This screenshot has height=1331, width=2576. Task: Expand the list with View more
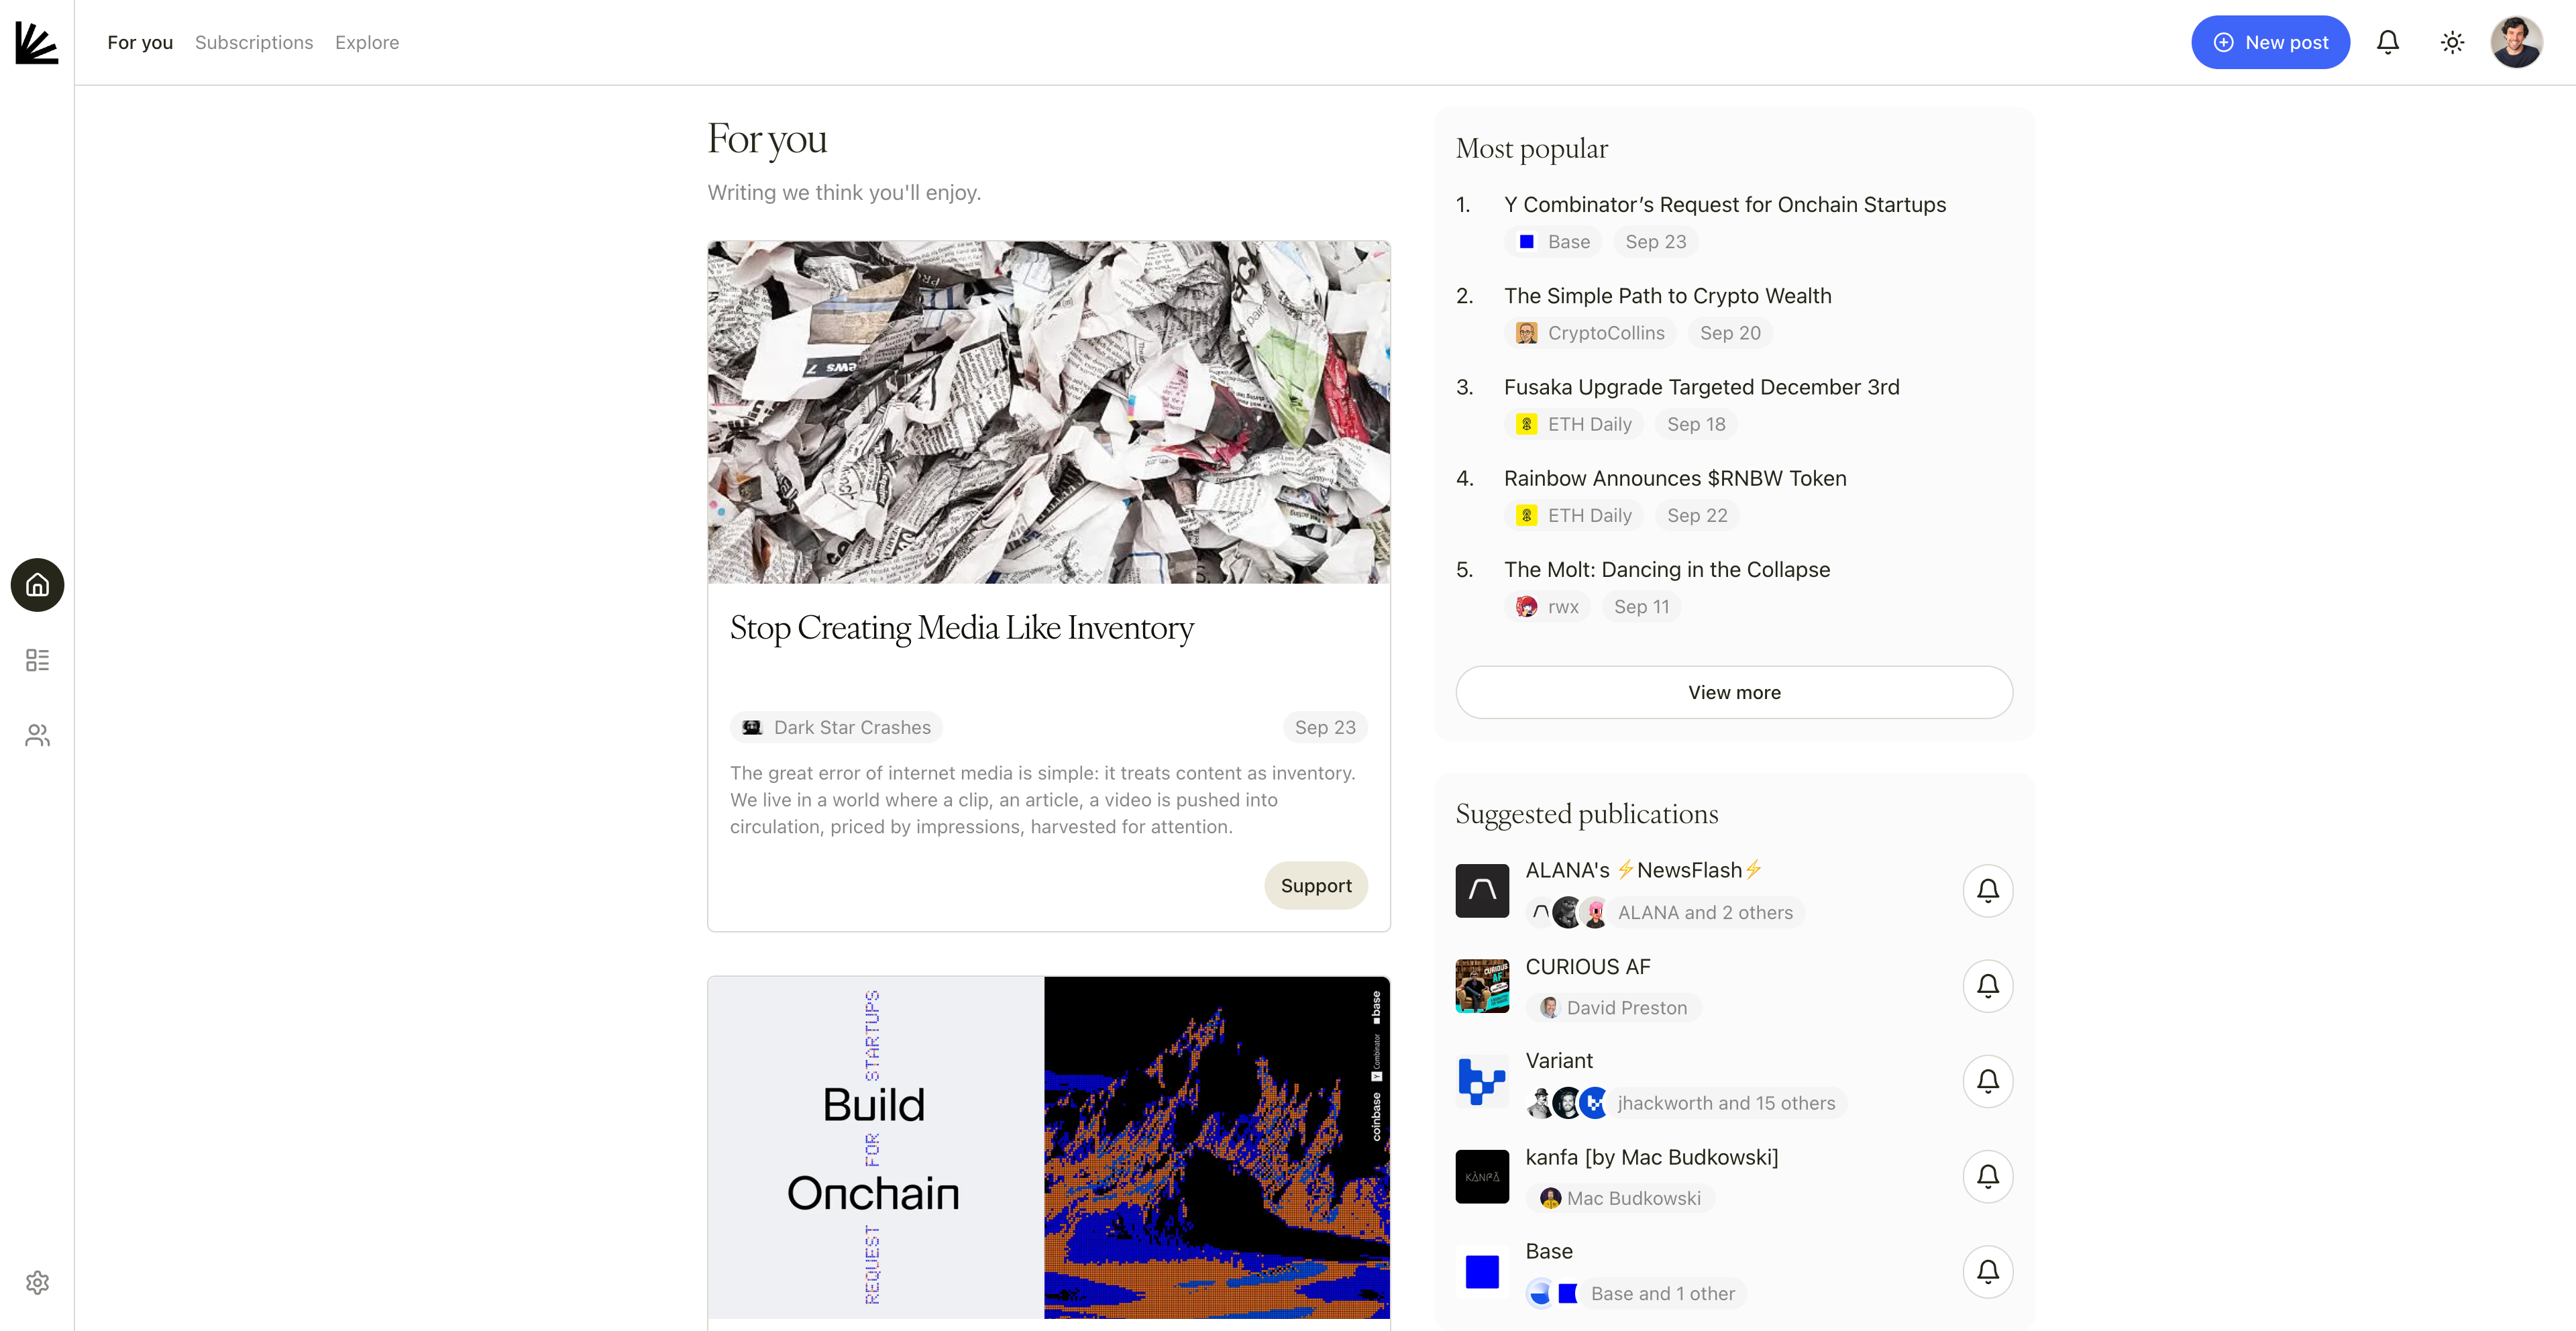click(1733, 692)
